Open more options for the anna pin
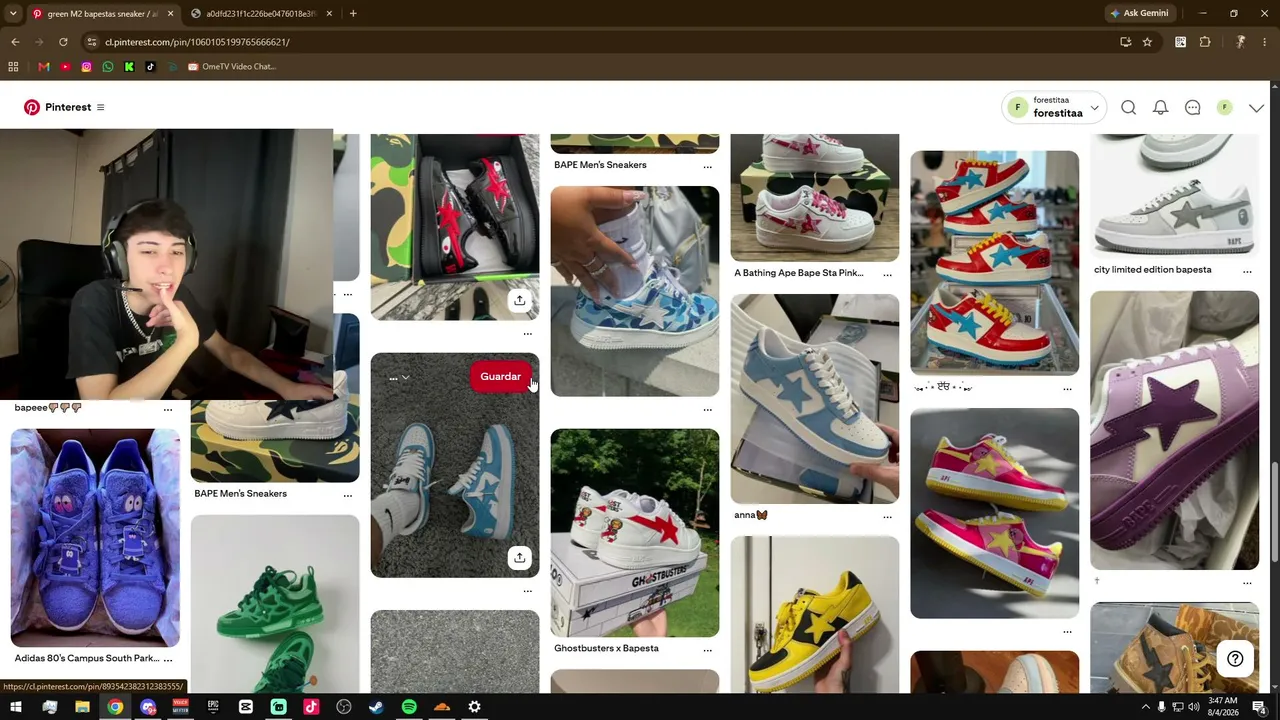 click(887, 517)
